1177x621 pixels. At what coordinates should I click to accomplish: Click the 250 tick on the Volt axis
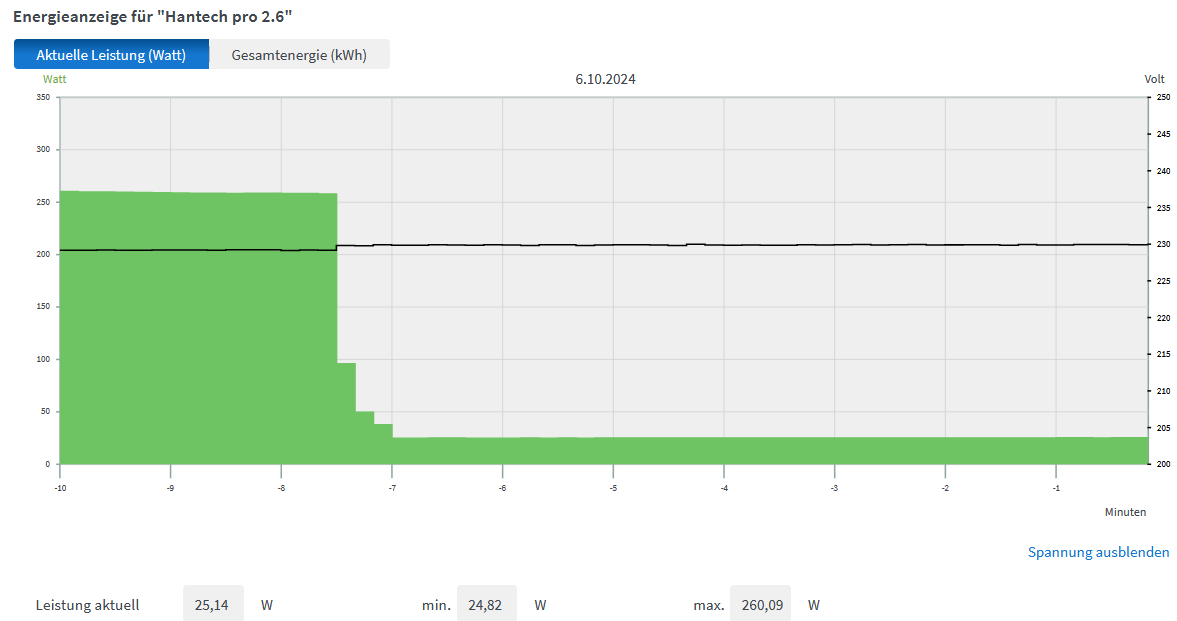[x=1163, y=97]
